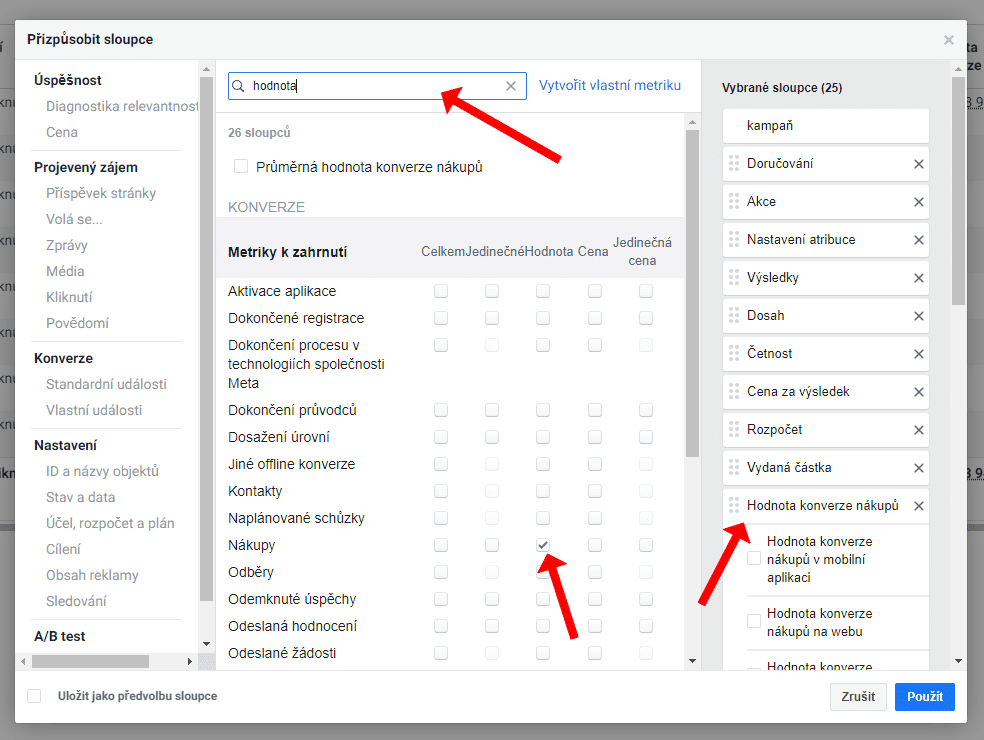This screenshot has height=740, width=984.
Task: Check Hodnota konverze nákupů na webu
Action: click(x=755, y=622)
